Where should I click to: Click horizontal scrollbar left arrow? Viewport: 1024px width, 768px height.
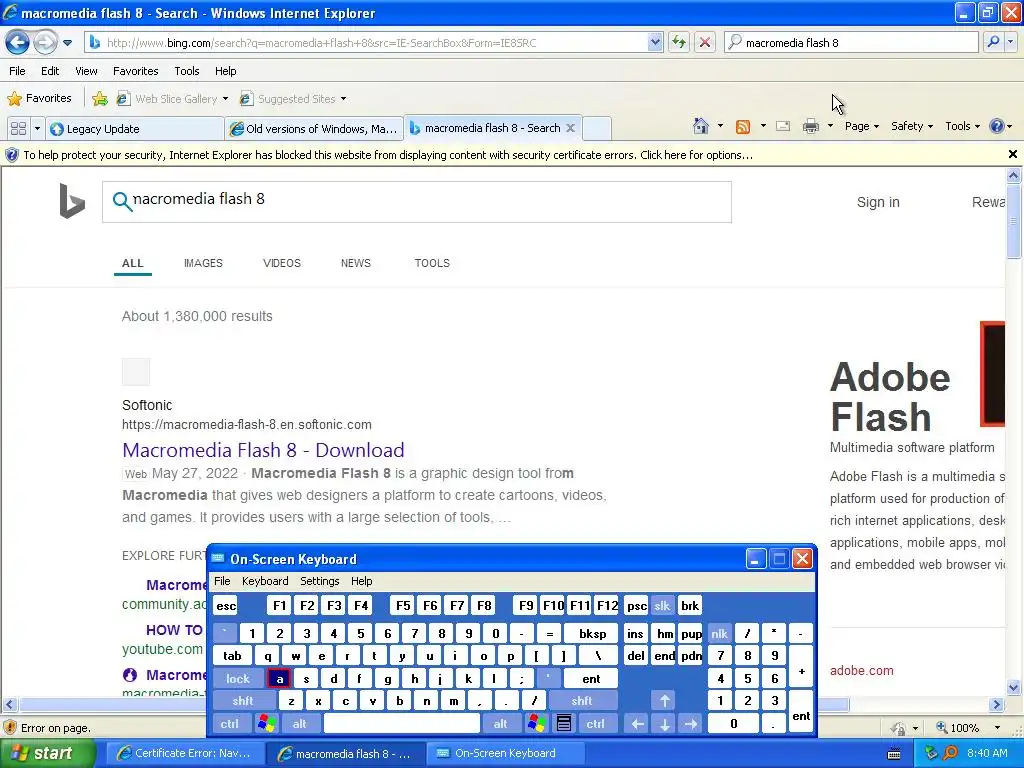(x=9, y=705)
